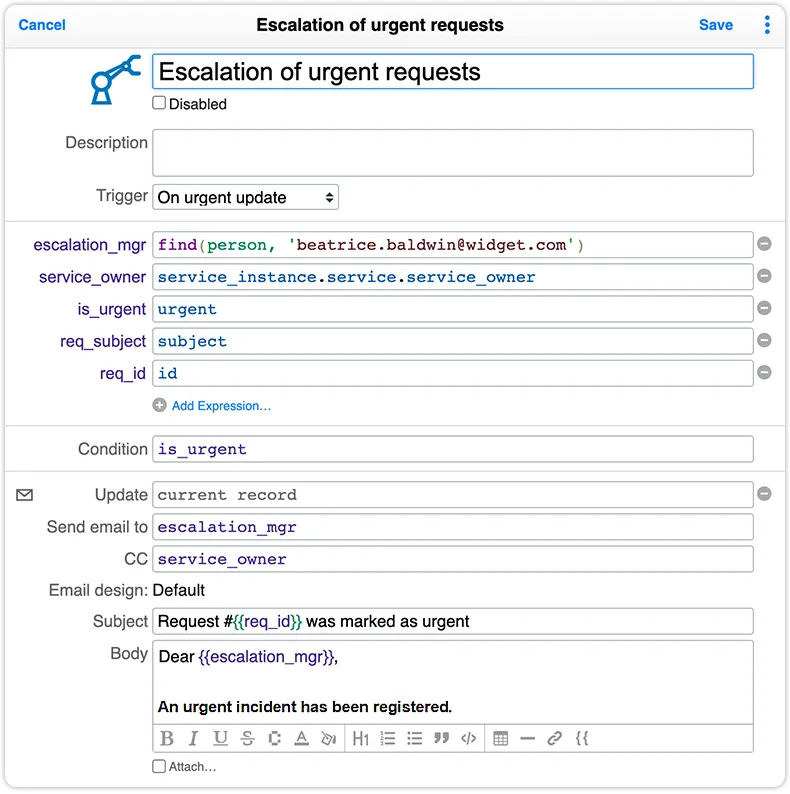Click into the email Body editor
The width and height of the screenshot is (790, 794).
point(453,682)
